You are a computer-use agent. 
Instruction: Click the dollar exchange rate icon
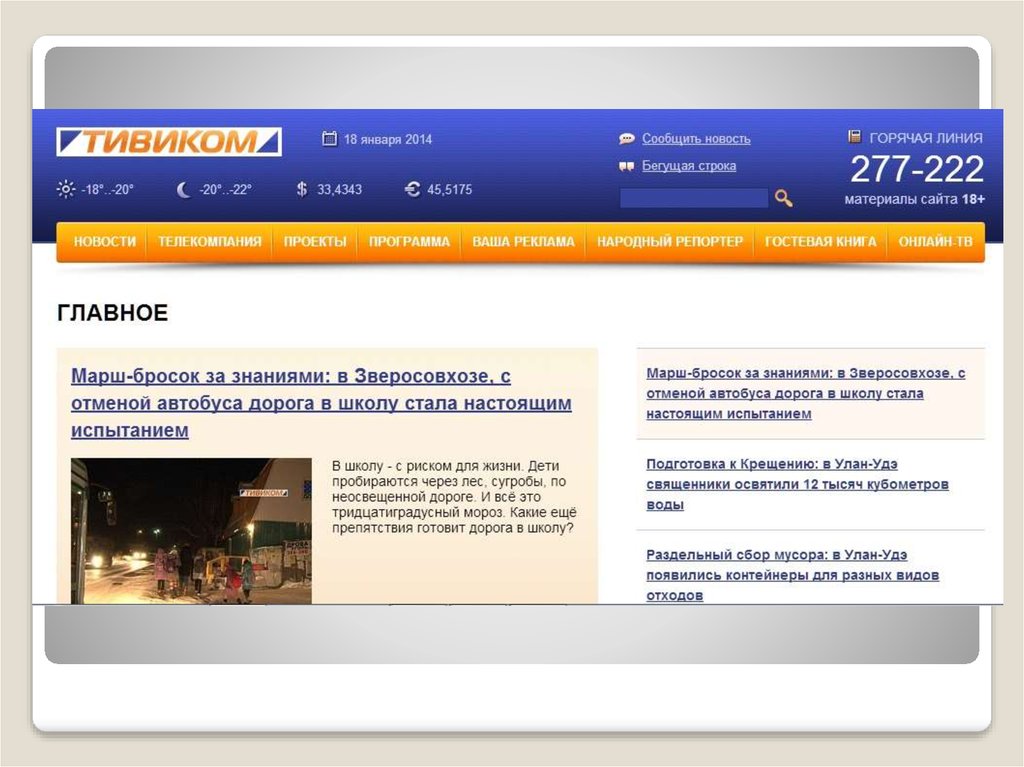tap(302, 189)
